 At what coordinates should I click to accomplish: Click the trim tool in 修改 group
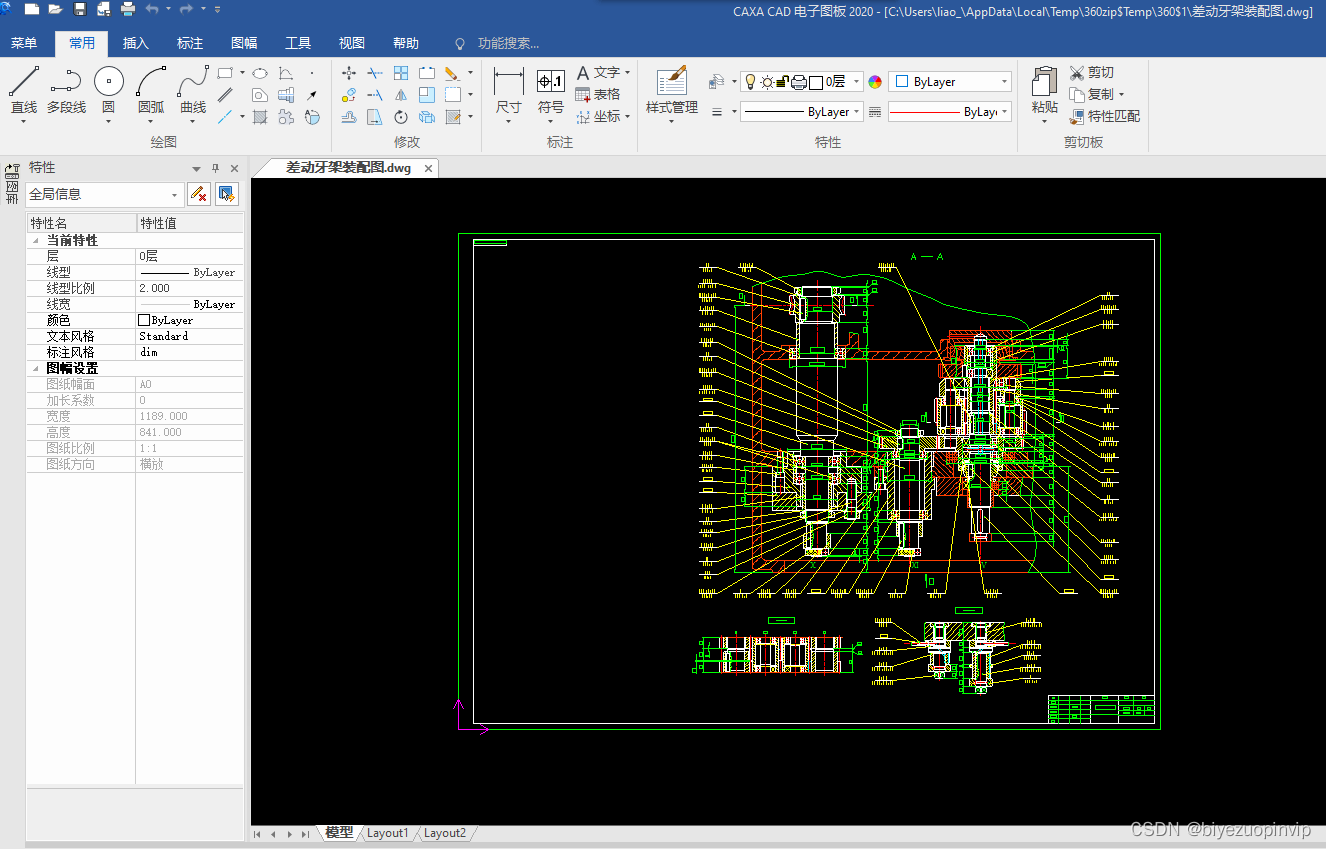click(x=375, y=73)
